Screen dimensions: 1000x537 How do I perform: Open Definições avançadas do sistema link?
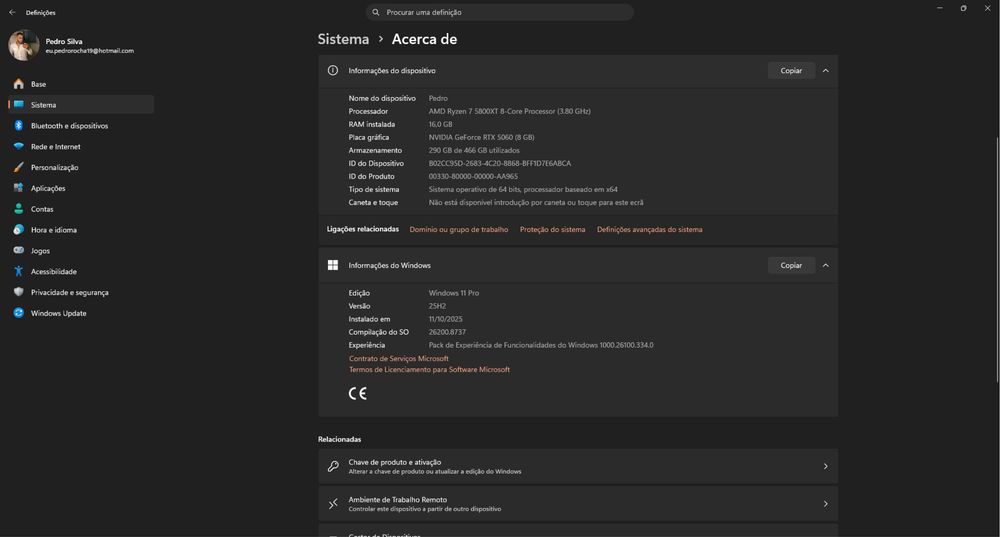click(649, 230)
